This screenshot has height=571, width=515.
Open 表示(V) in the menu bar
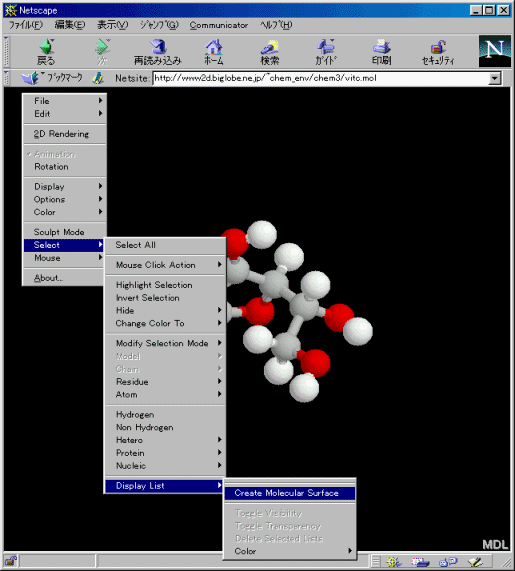point(113,25)
